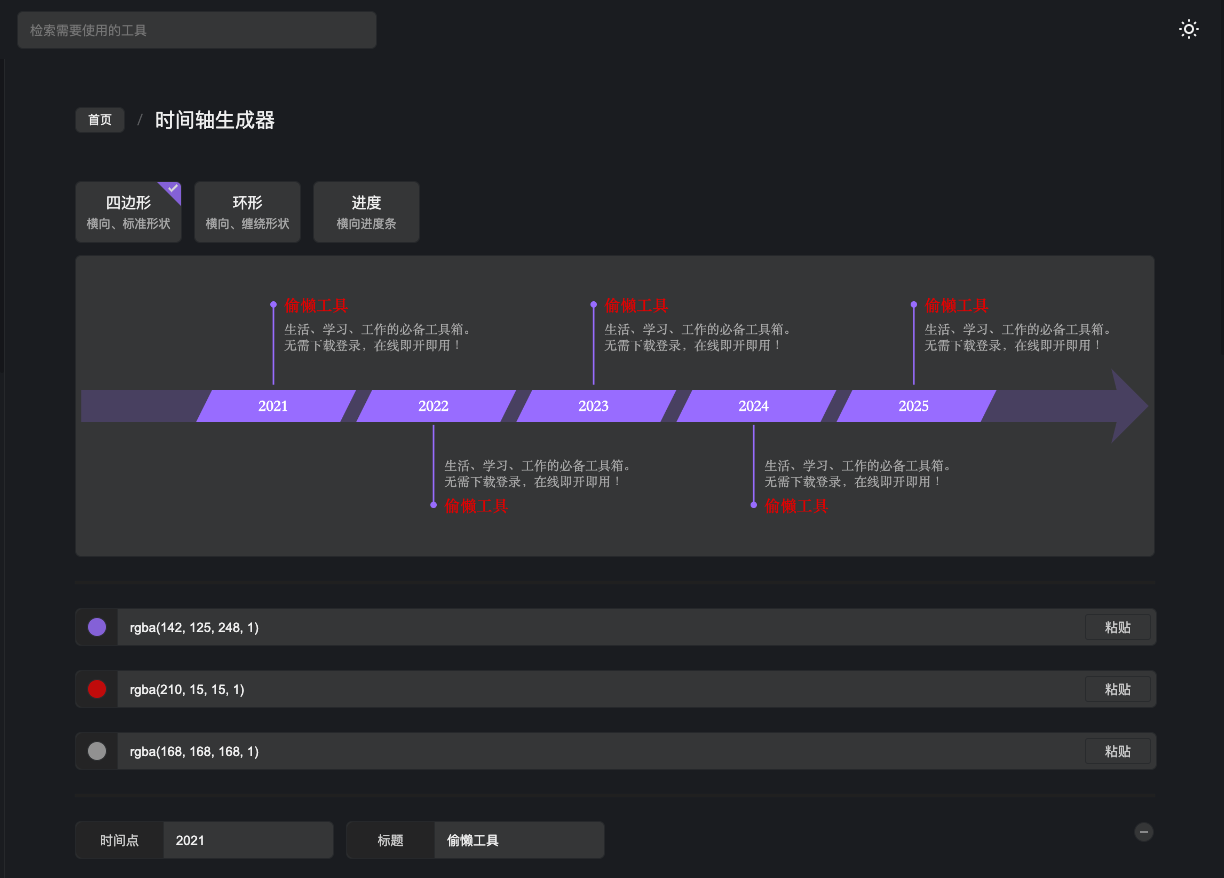Click 粘贴 next to rgba(210, 15, 15, 1)
Image resolution: width=1224 pixels, height=878 pixels.
tap(1117, 689)
